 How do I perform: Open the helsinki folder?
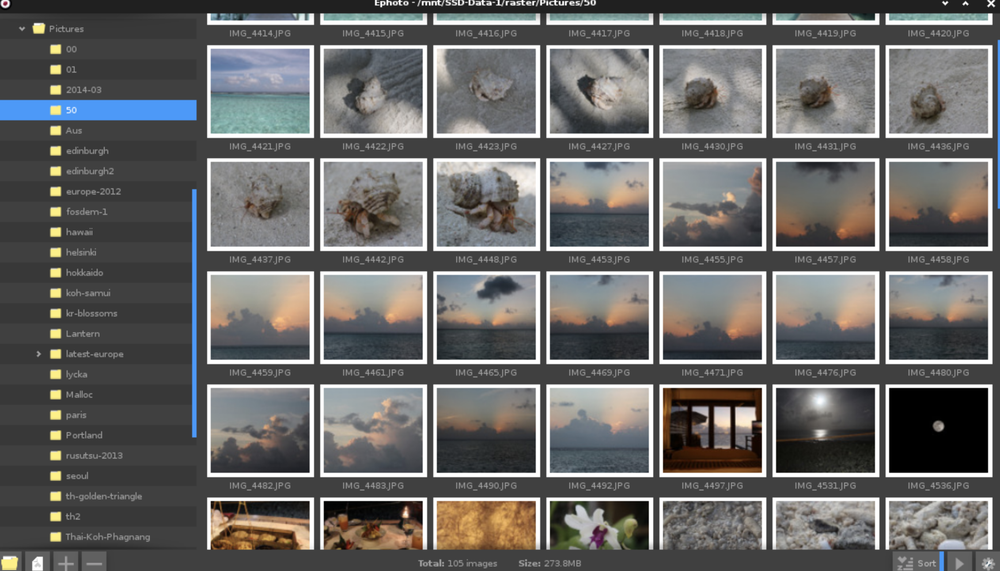[x=98, y=252]
